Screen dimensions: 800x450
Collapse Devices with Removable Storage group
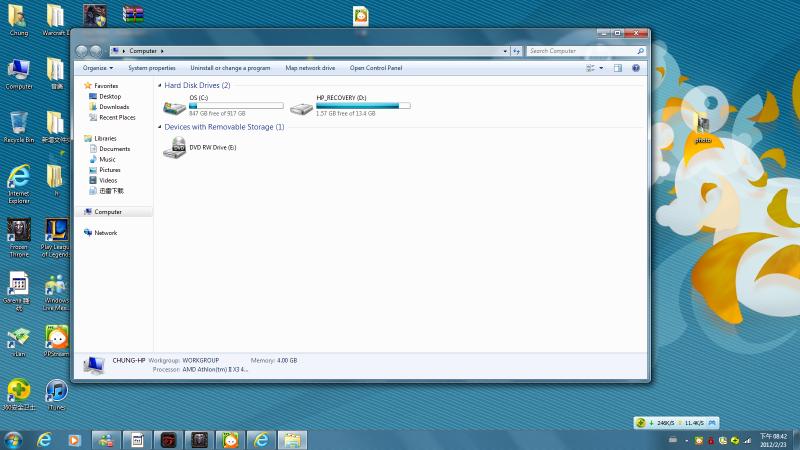point(160,127)
